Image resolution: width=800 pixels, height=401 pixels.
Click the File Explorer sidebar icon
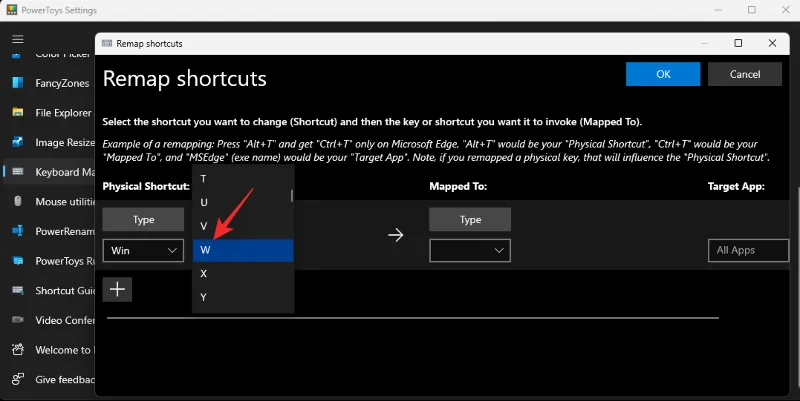point(18,112)
